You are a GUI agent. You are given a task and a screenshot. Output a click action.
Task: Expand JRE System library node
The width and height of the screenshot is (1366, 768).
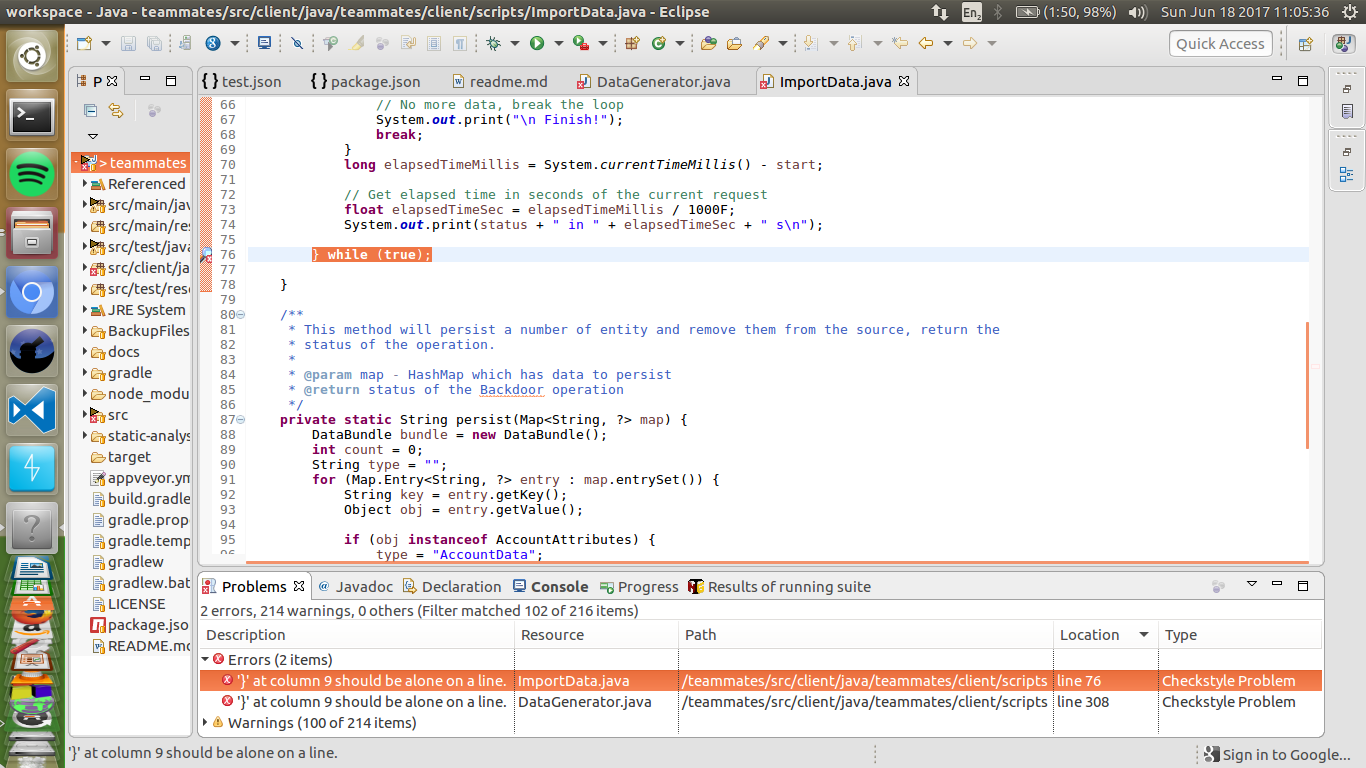tap(85, 310)
